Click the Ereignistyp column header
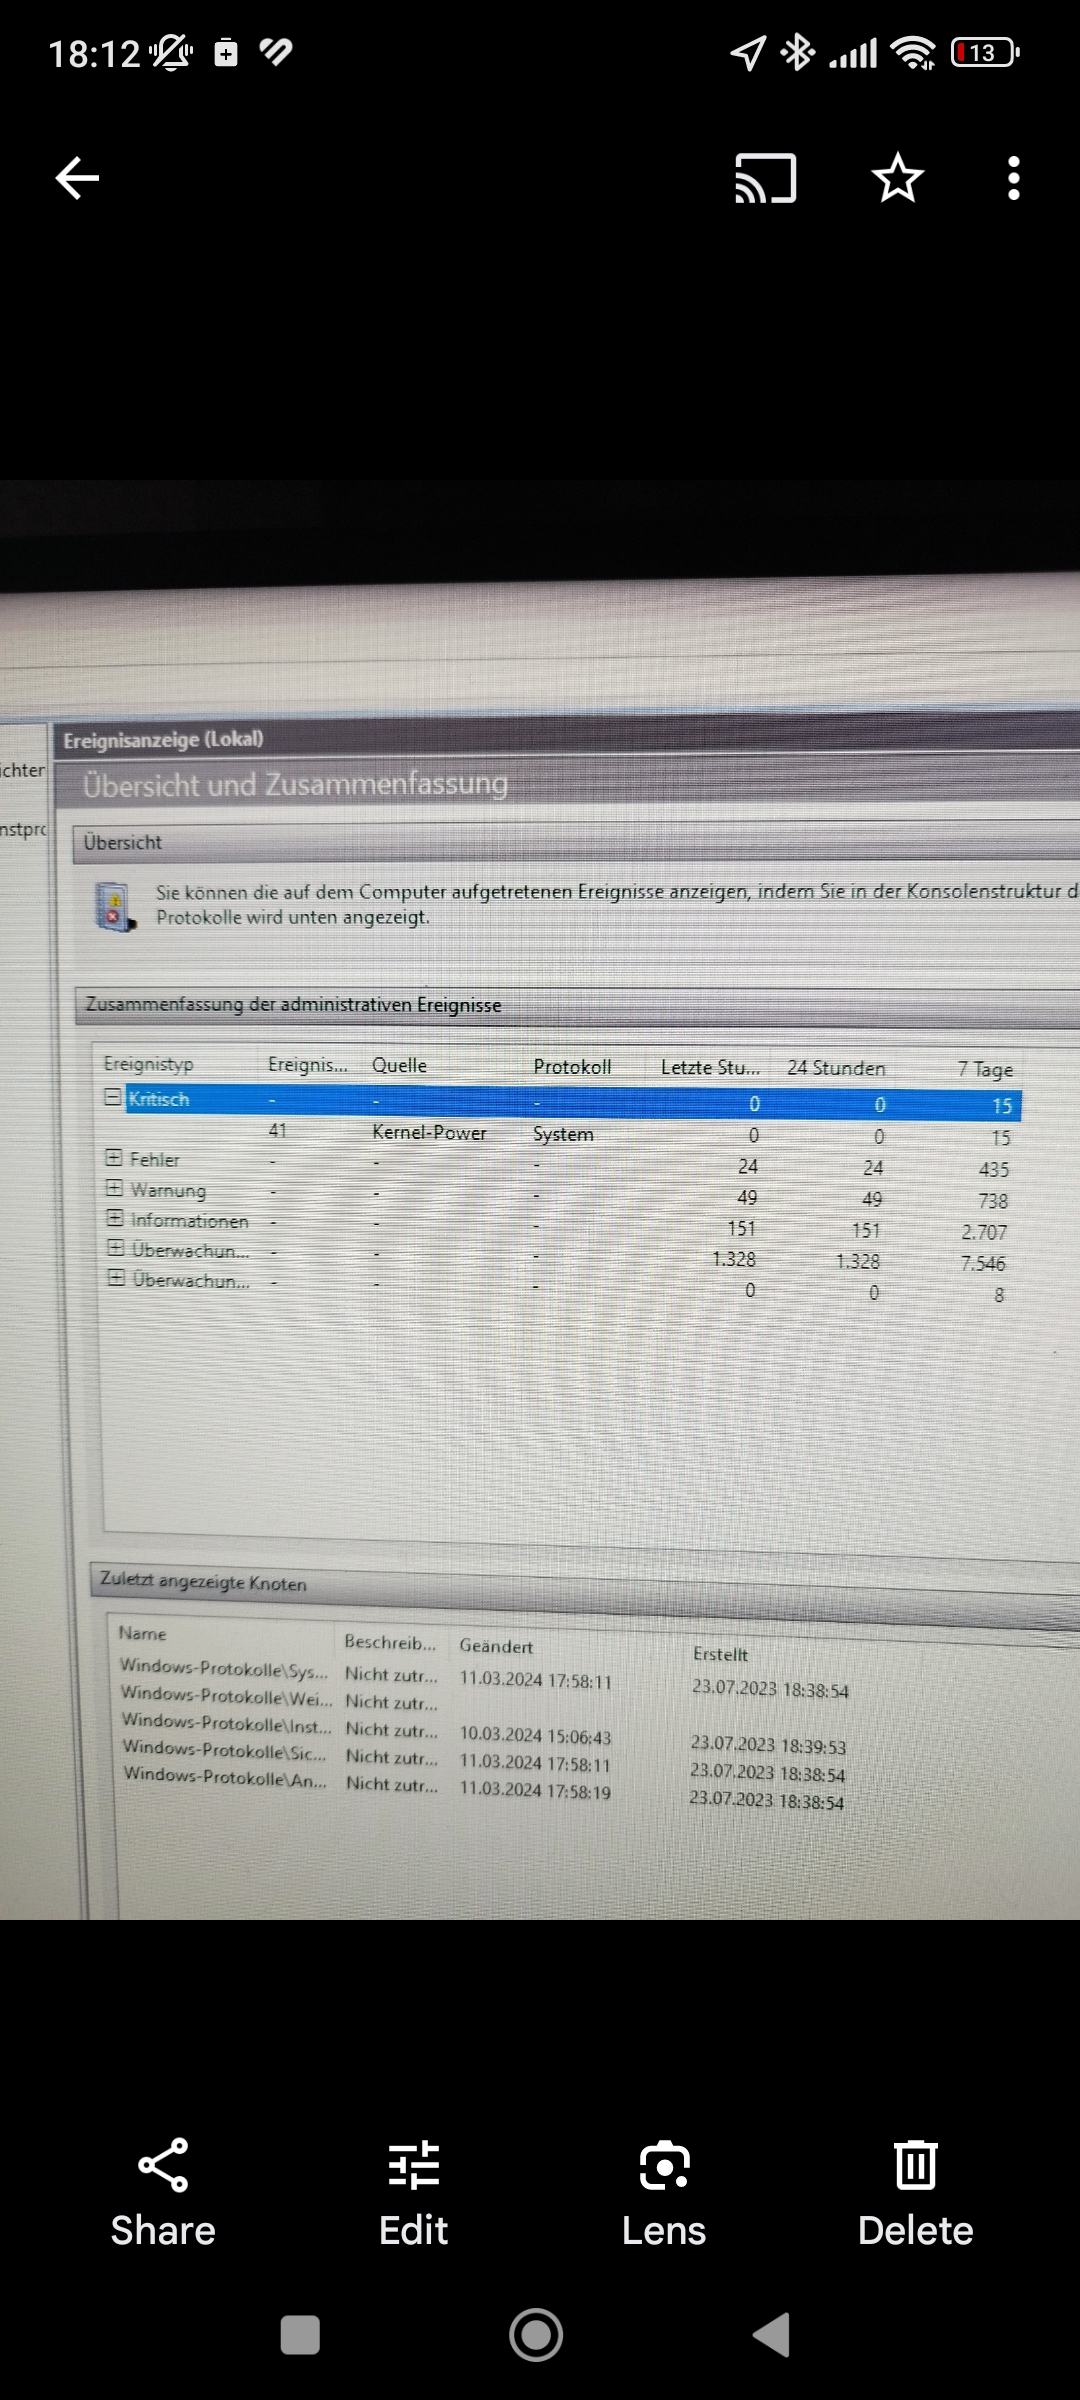This screenshot has height=2400, width=1080. pos(149,1064)
